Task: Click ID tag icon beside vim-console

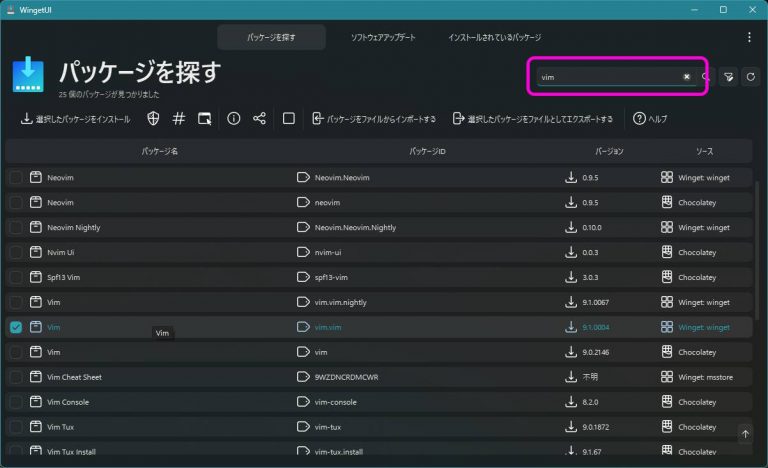Action: [x=303, y=402]
